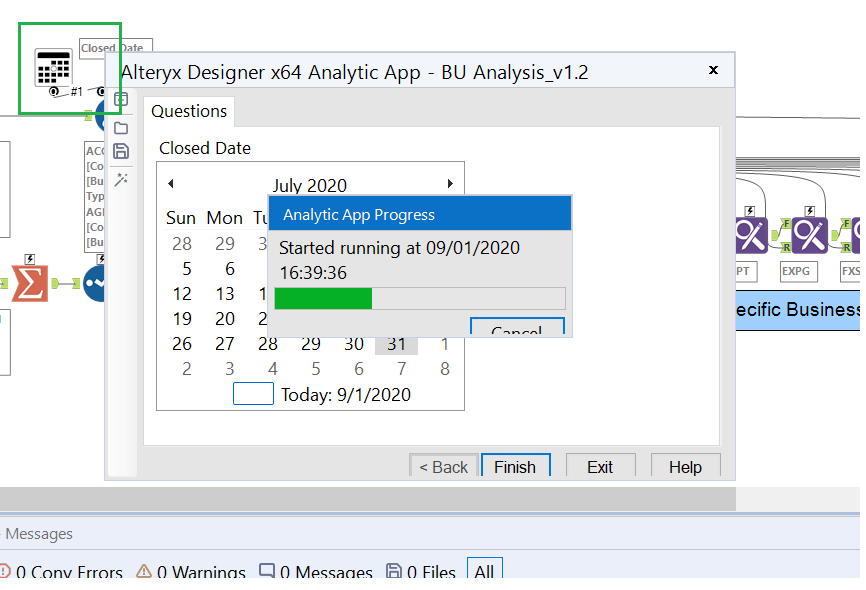Click the Finish button
Screen dimensions: 866x590
(x=515, y=466)
